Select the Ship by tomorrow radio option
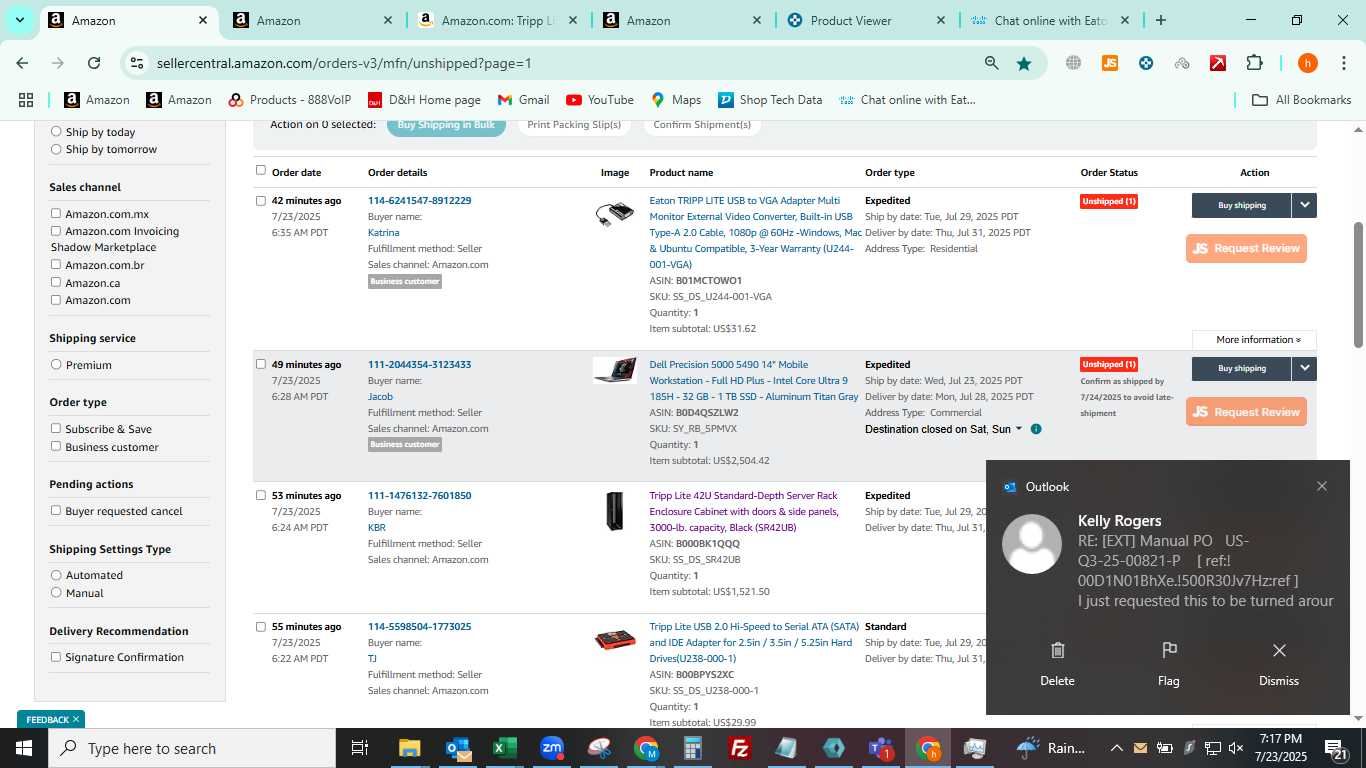The width and height of the screenshot is (1366, 768). coord(56,149)
